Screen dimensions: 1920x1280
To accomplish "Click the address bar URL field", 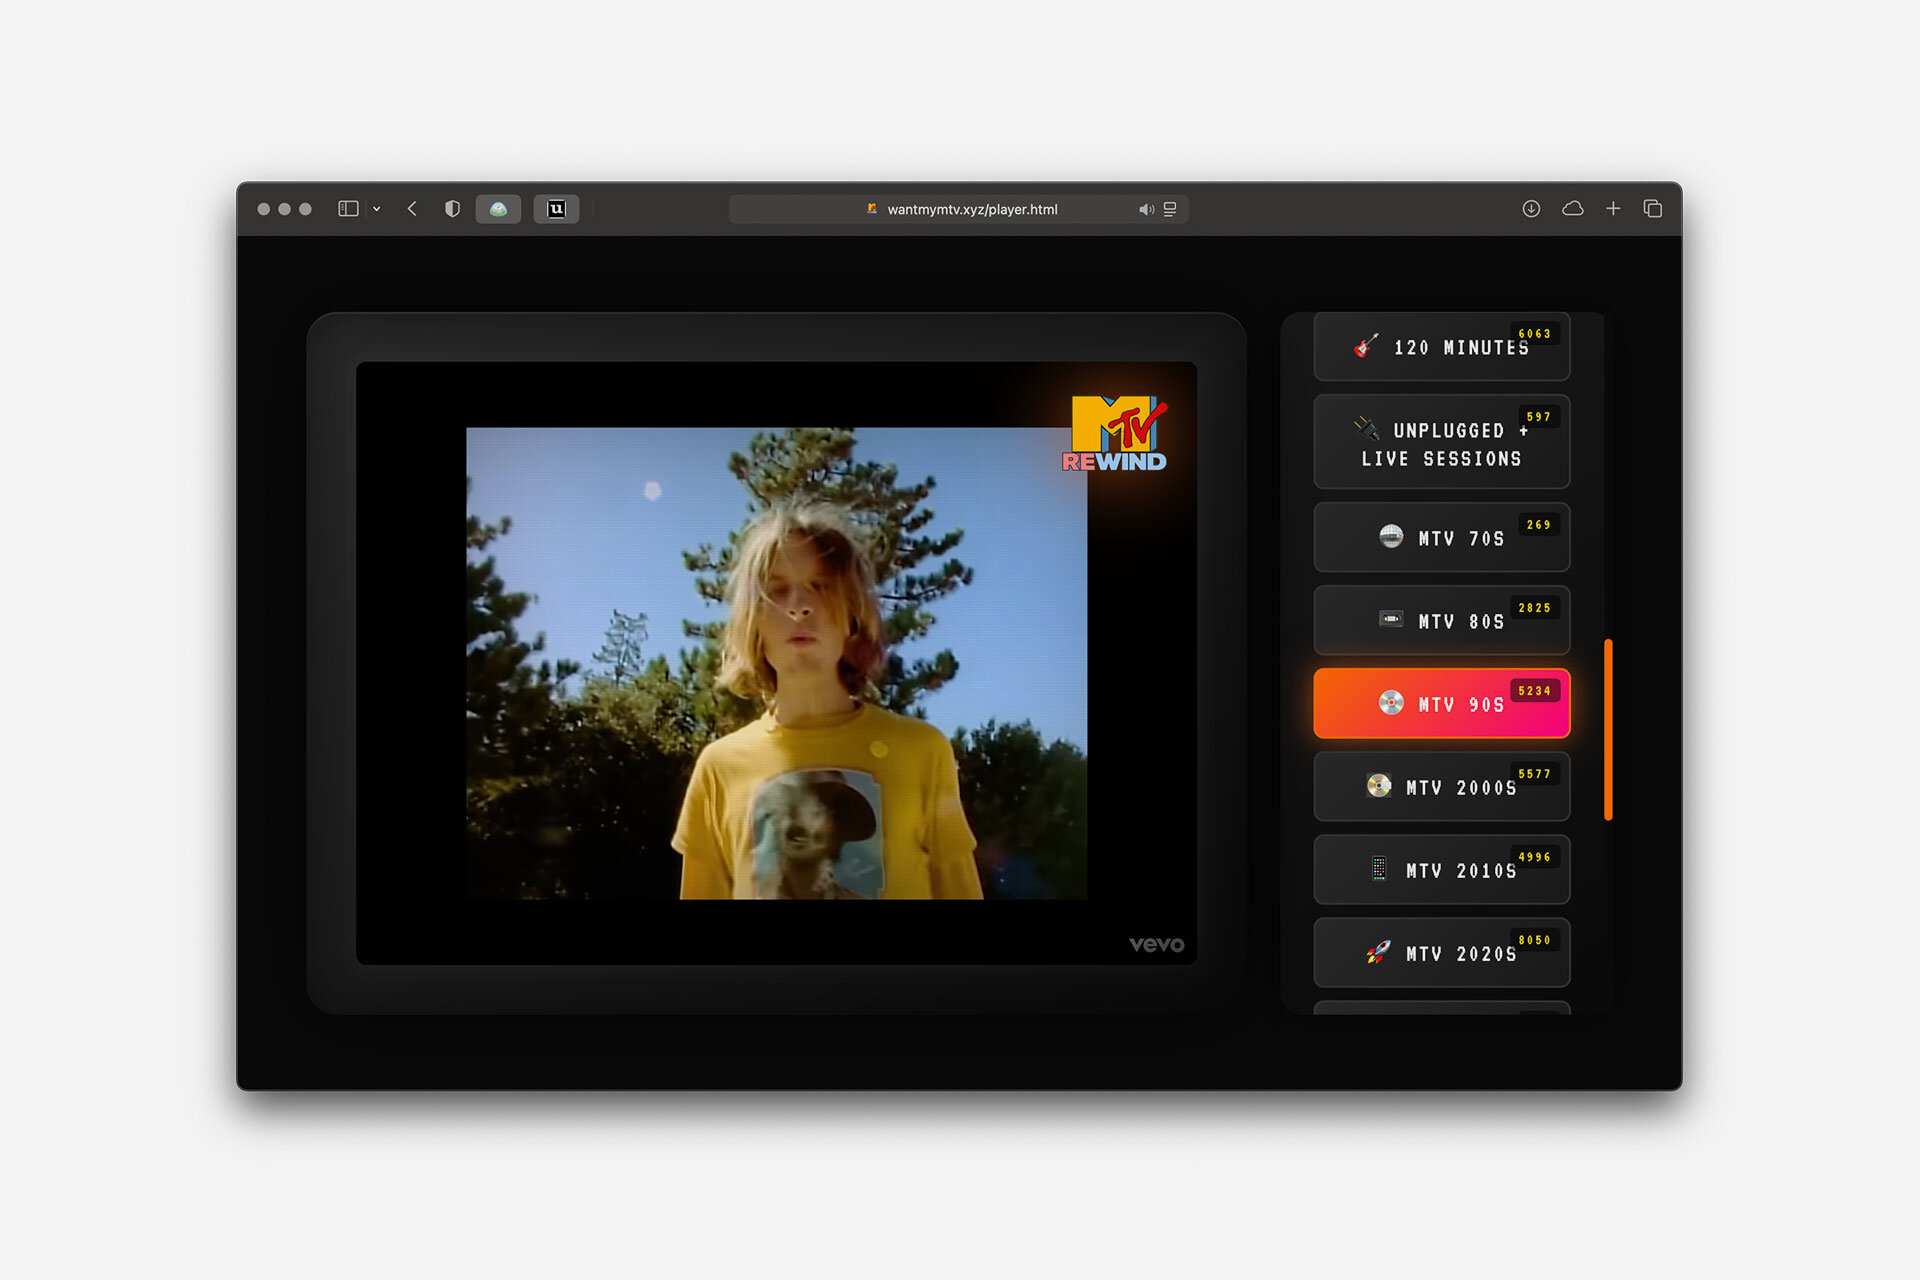I will (x=970, y=209).
